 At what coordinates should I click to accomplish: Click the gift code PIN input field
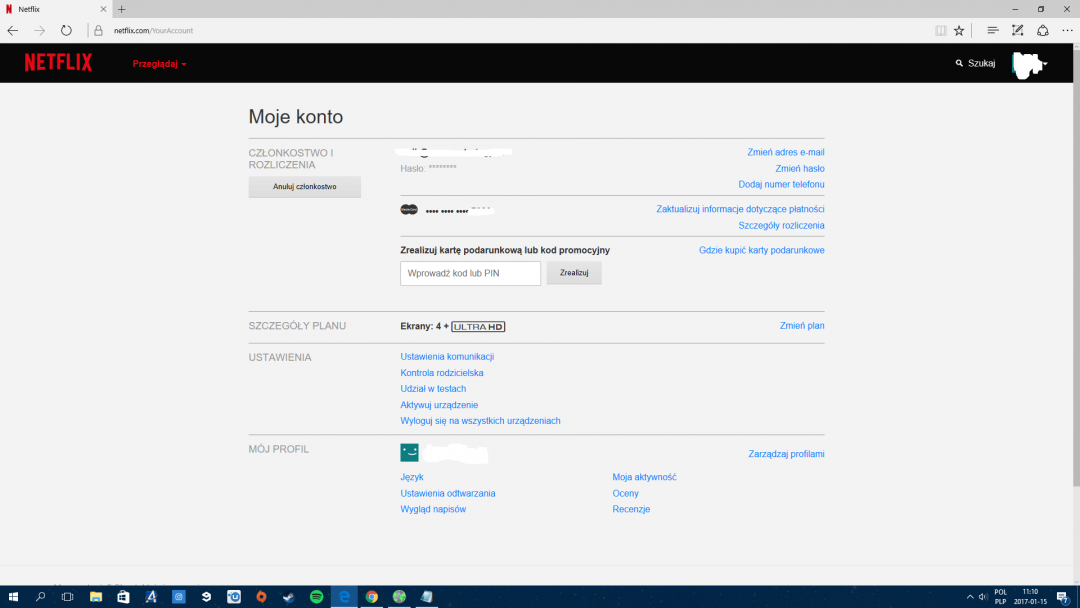pyautogui.click(x=470, y=273)
